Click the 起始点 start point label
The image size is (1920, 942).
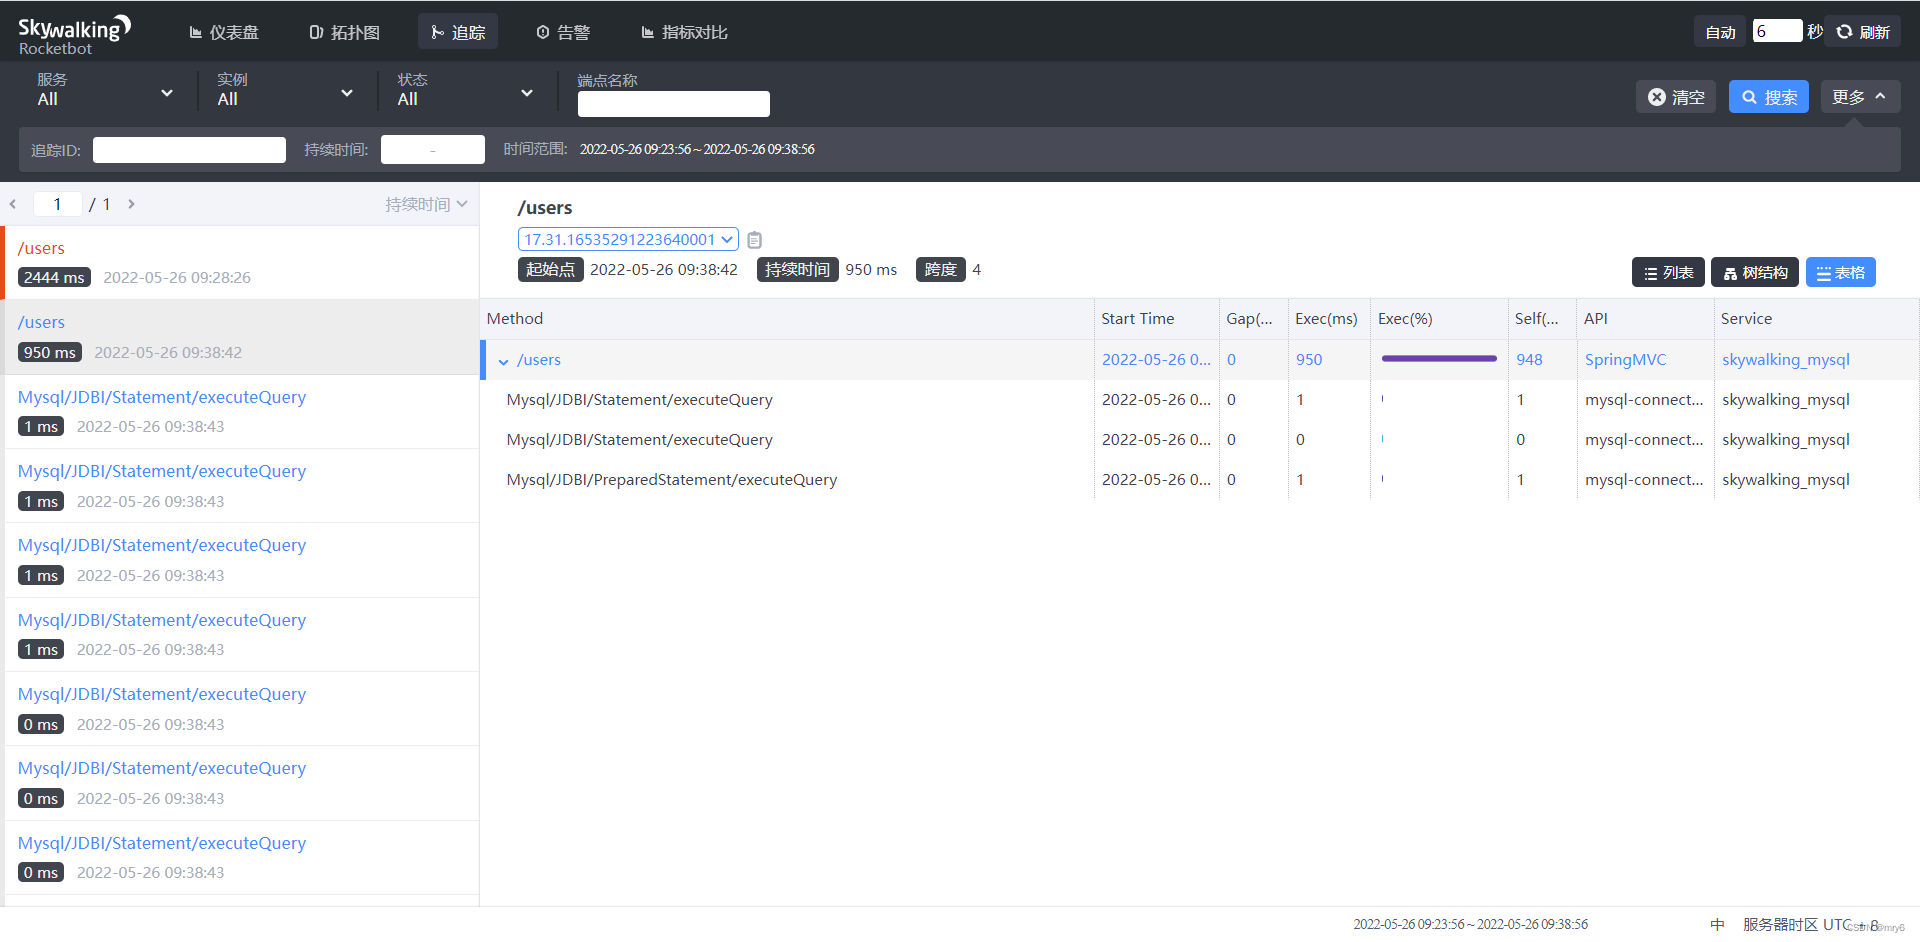[x=550, y=270]
